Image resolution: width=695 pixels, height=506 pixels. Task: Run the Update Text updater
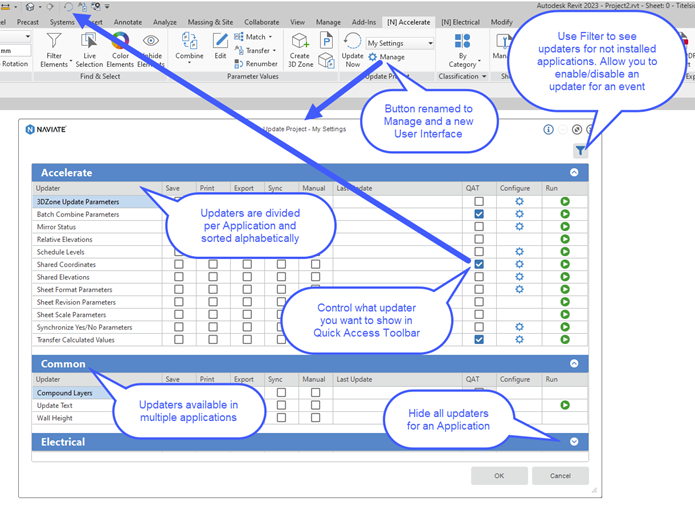tap(565, 405)
